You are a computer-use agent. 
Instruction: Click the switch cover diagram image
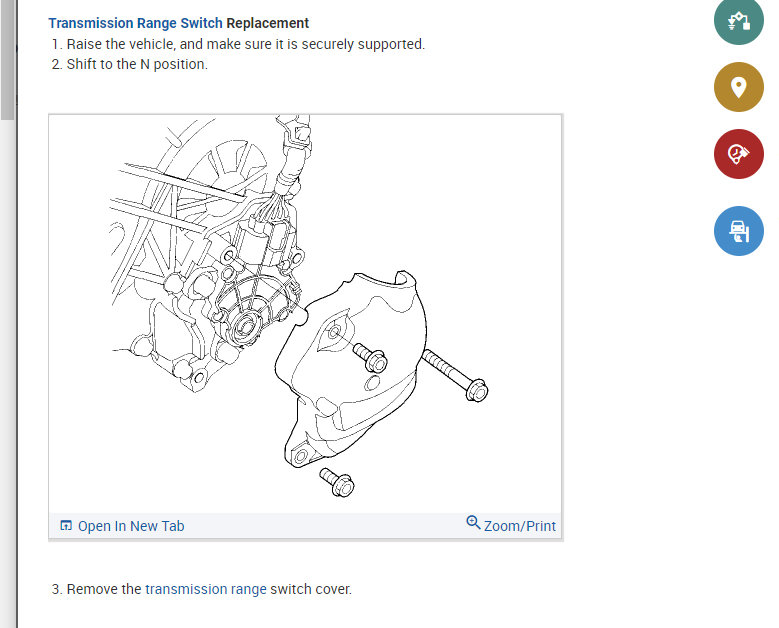(305, 314)
